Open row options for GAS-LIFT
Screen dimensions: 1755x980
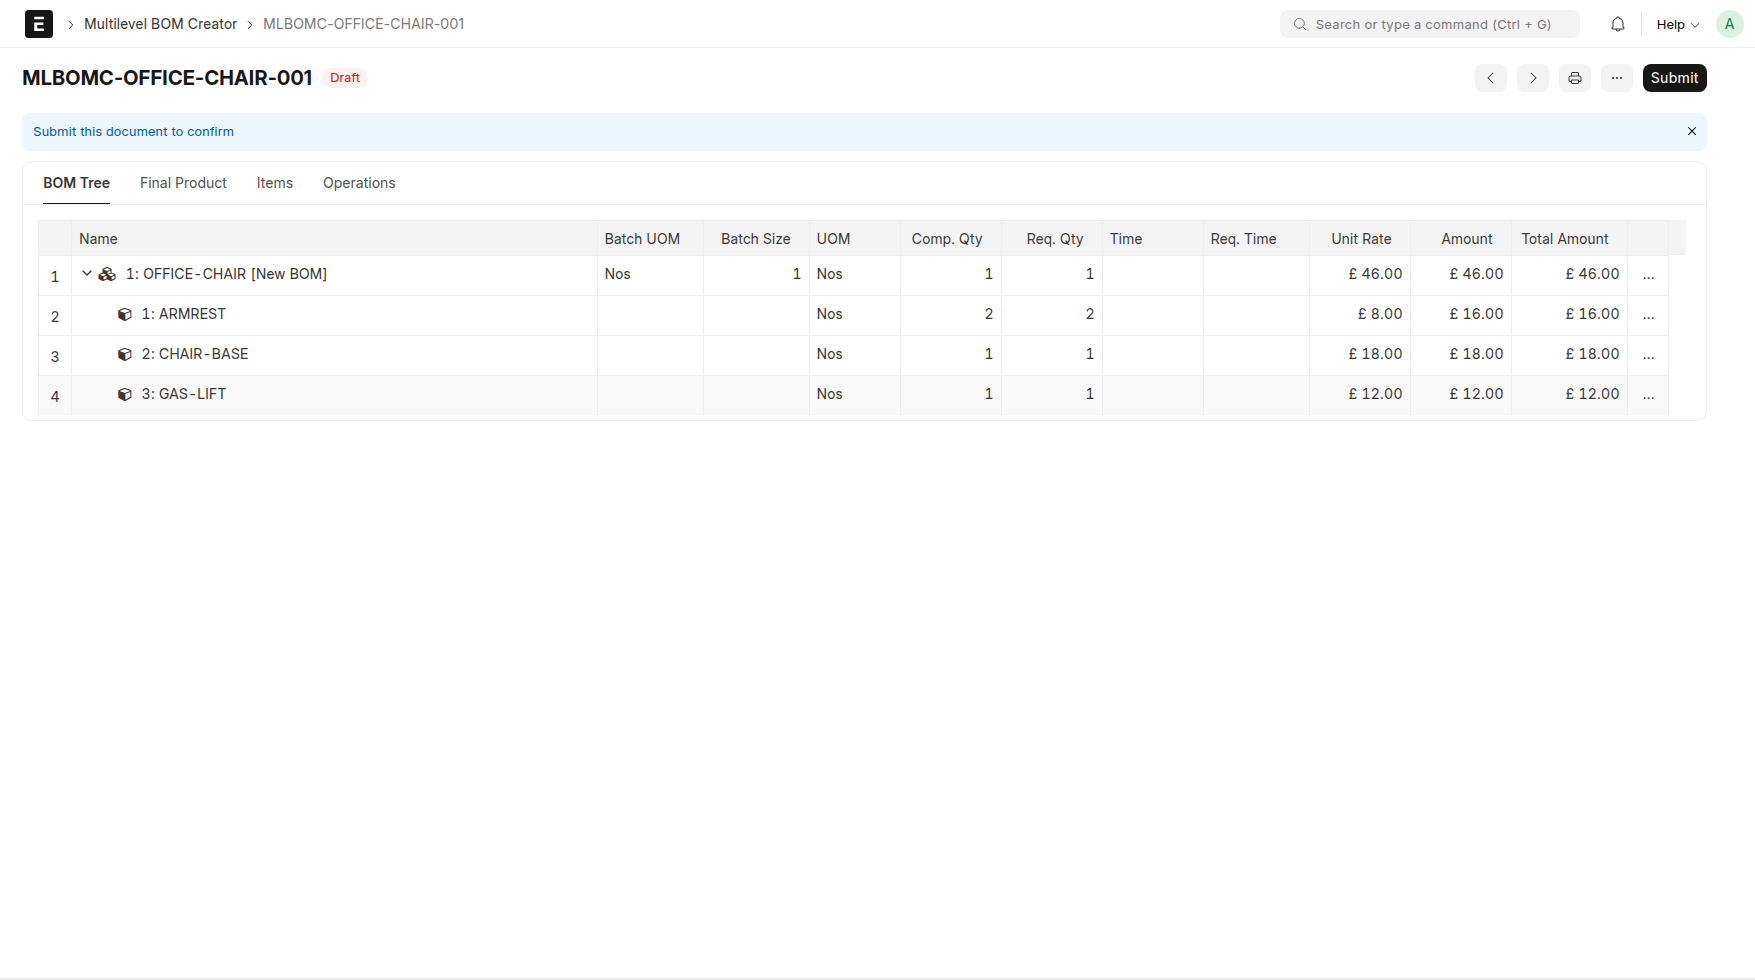click(x=1648, y=395)
